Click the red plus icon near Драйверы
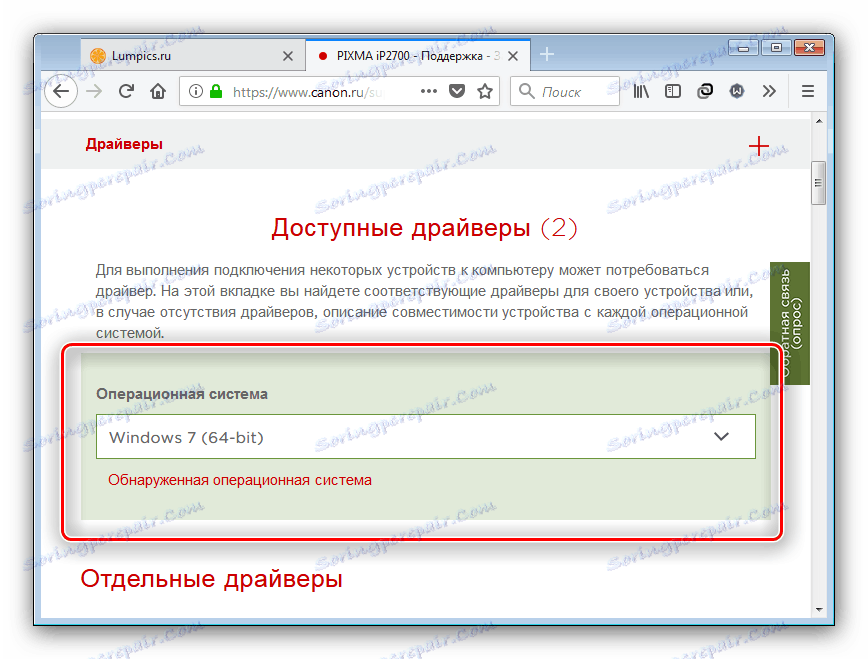Screen dimensions: 868x659 (x=759, y=146)
